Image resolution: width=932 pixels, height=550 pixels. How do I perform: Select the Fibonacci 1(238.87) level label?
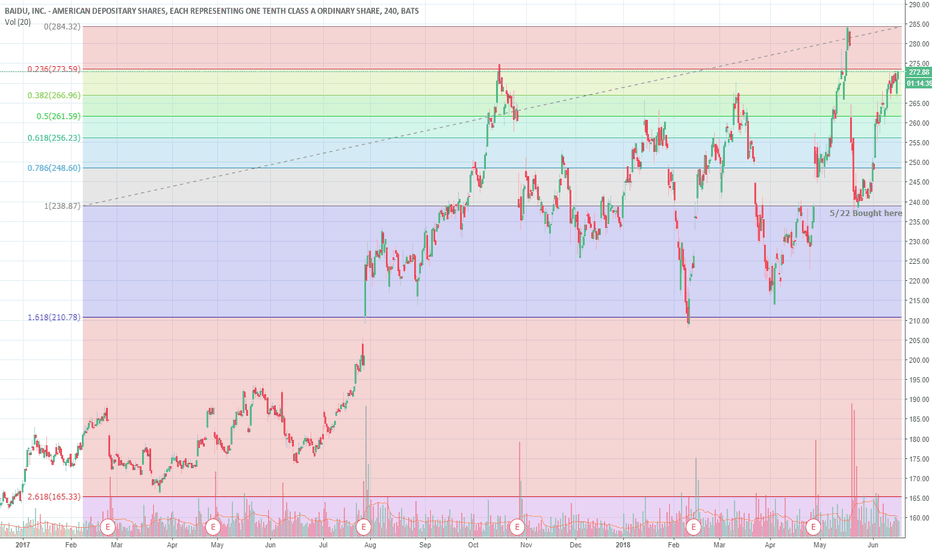click(x=62, y=206)
